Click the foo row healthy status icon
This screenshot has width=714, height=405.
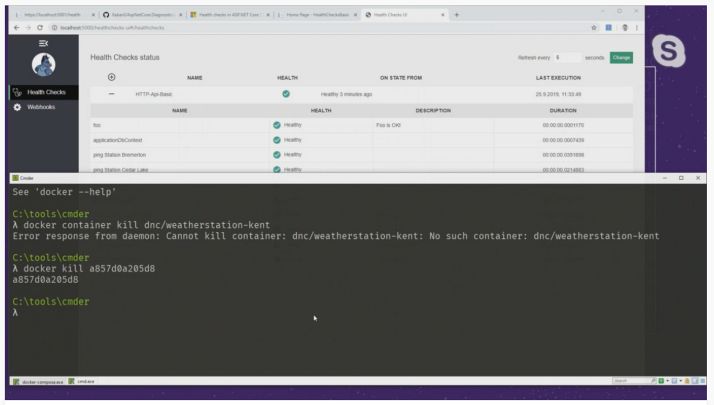[276, 125]
